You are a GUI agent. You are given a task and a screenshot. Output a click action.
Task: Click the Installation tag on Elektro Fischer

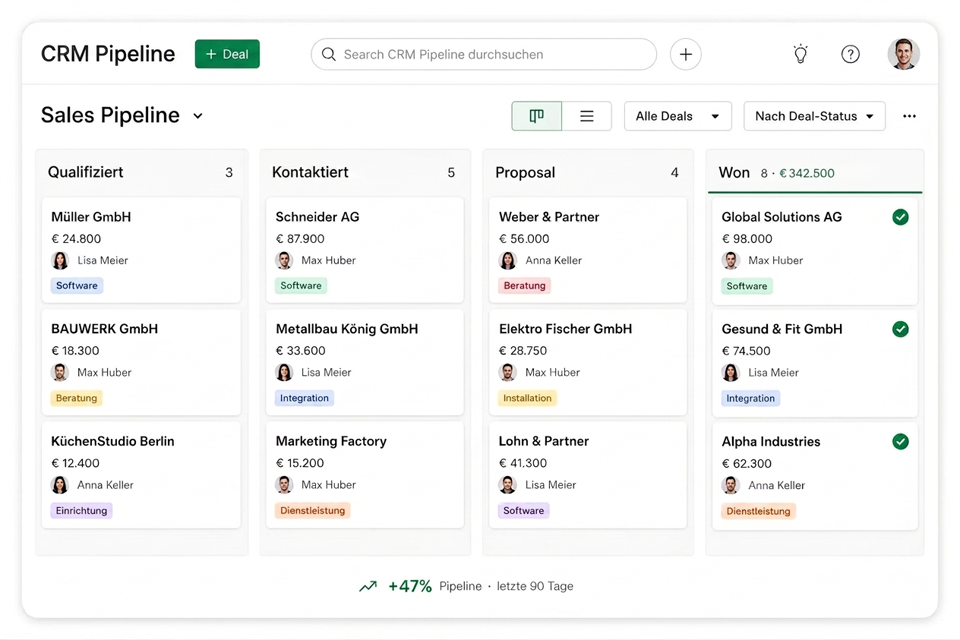[527, 398]
